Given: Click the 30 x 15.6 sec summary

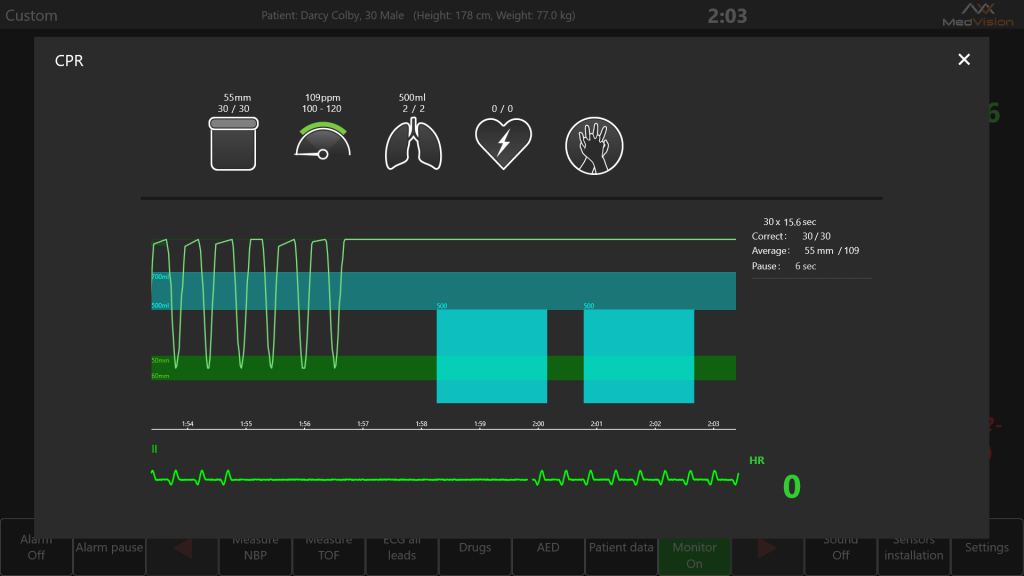Looking at the screenshot, I should [x=790, y=222].
